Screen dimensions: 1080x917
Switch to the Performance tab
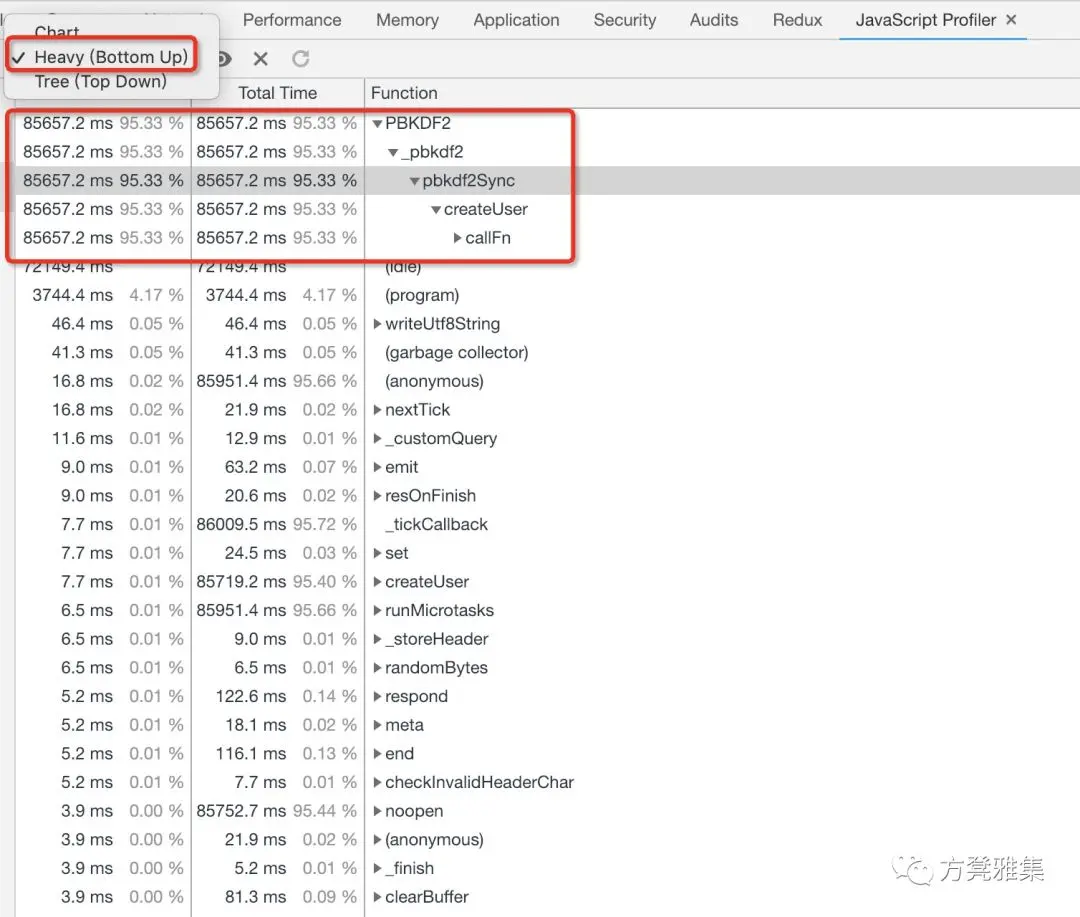click(292, 20)
